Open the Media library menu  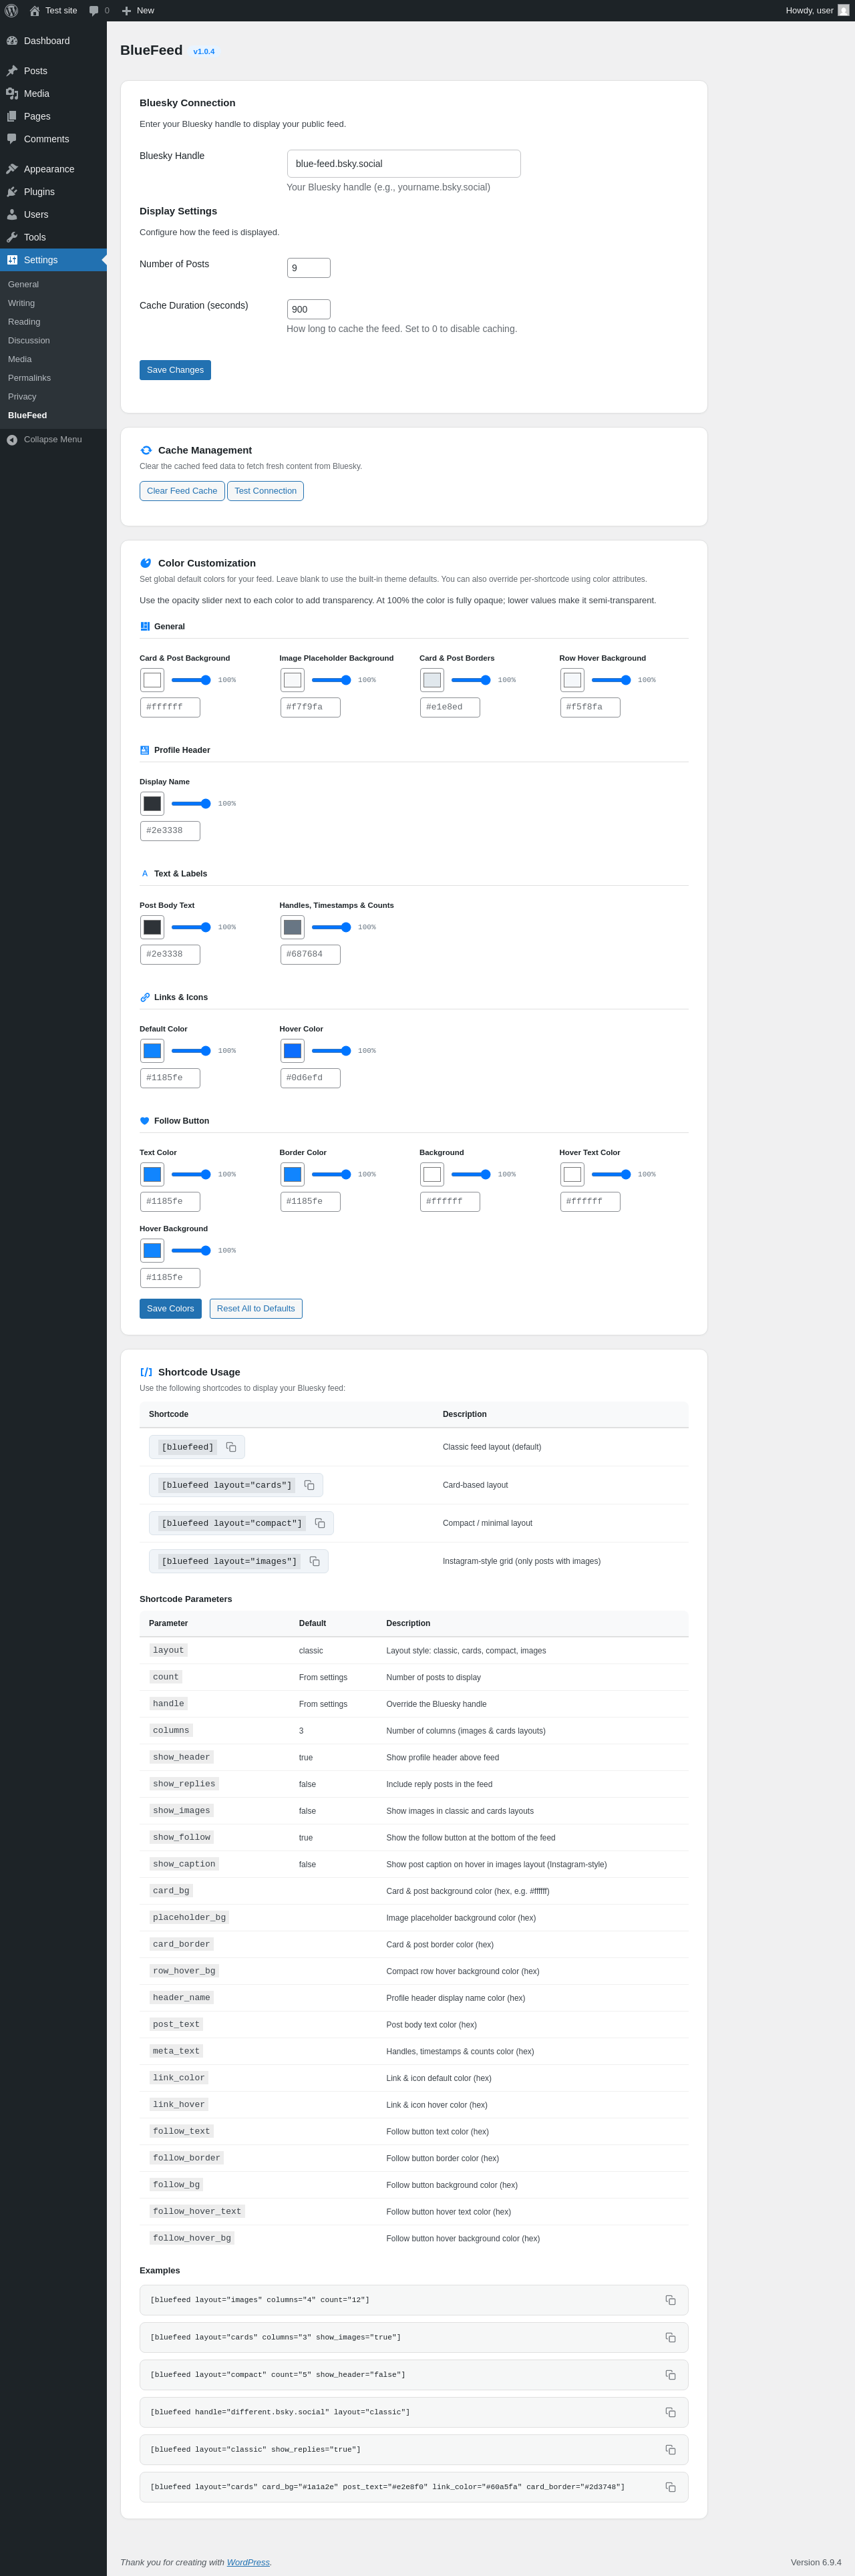[x=53, y=94]
